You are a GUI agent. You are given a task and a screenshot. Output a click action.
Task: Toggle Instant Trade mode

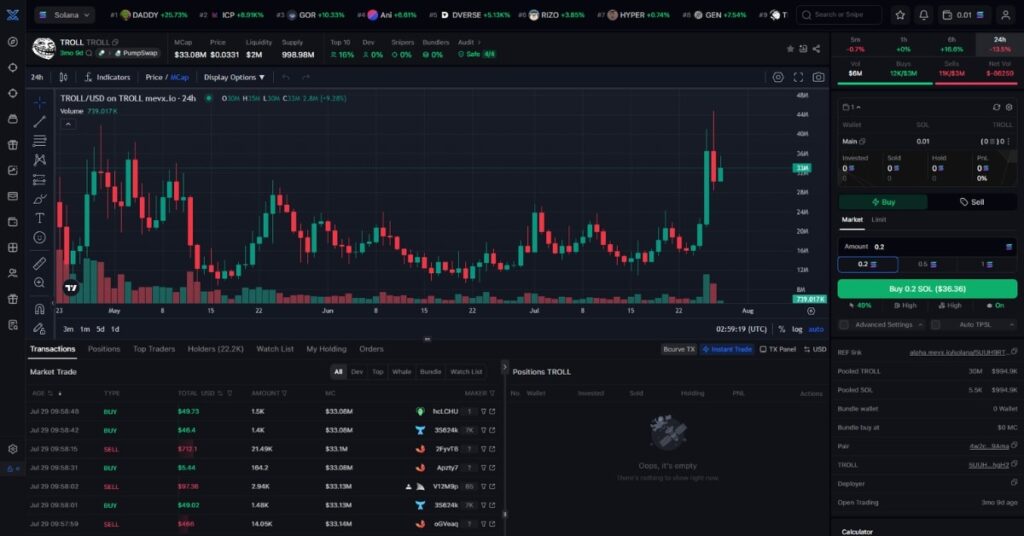pyautogui.click(x=727, y=349)
